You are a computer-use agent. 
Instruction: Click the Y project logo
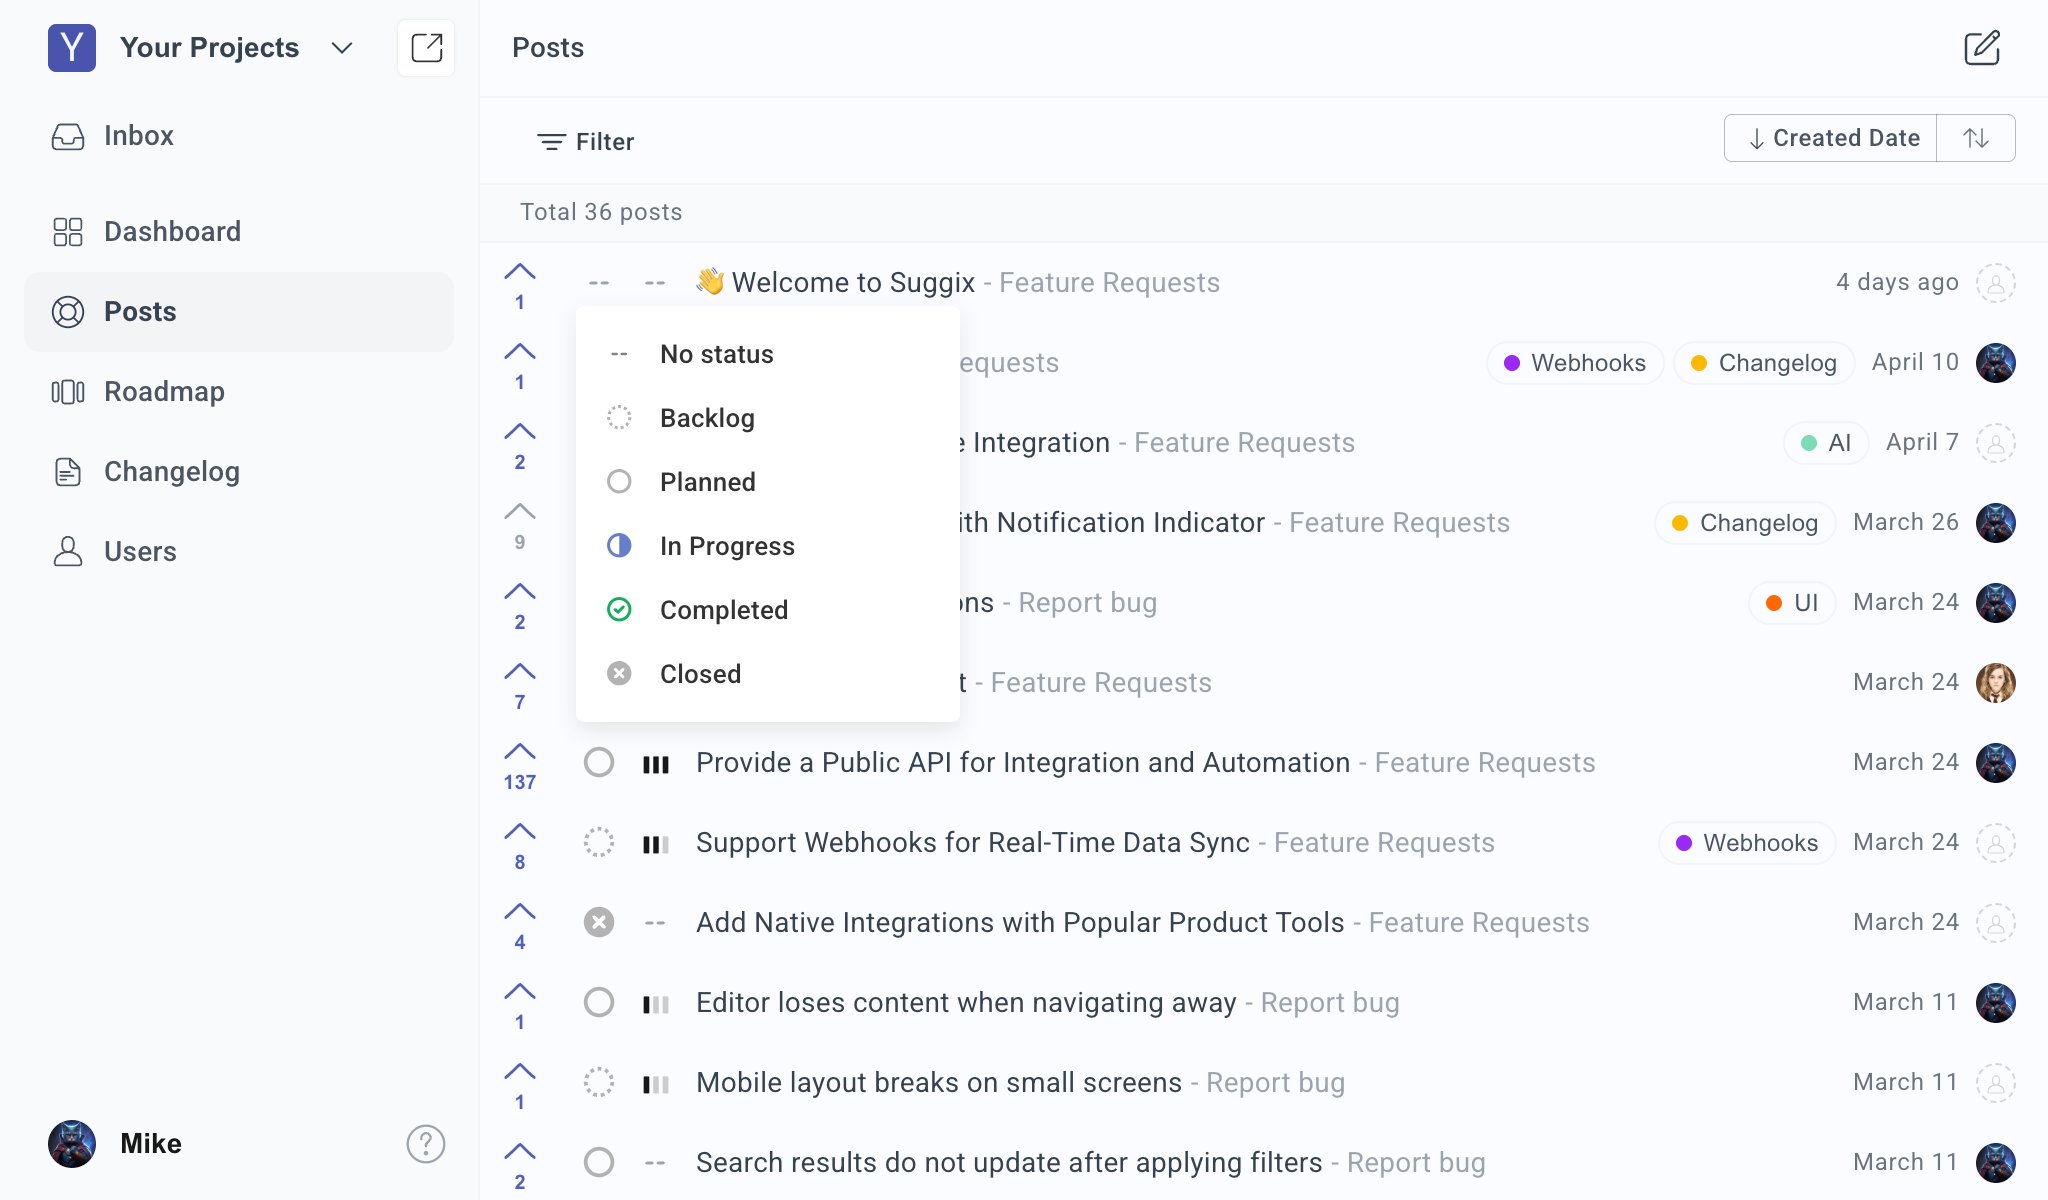click(72, 48)
